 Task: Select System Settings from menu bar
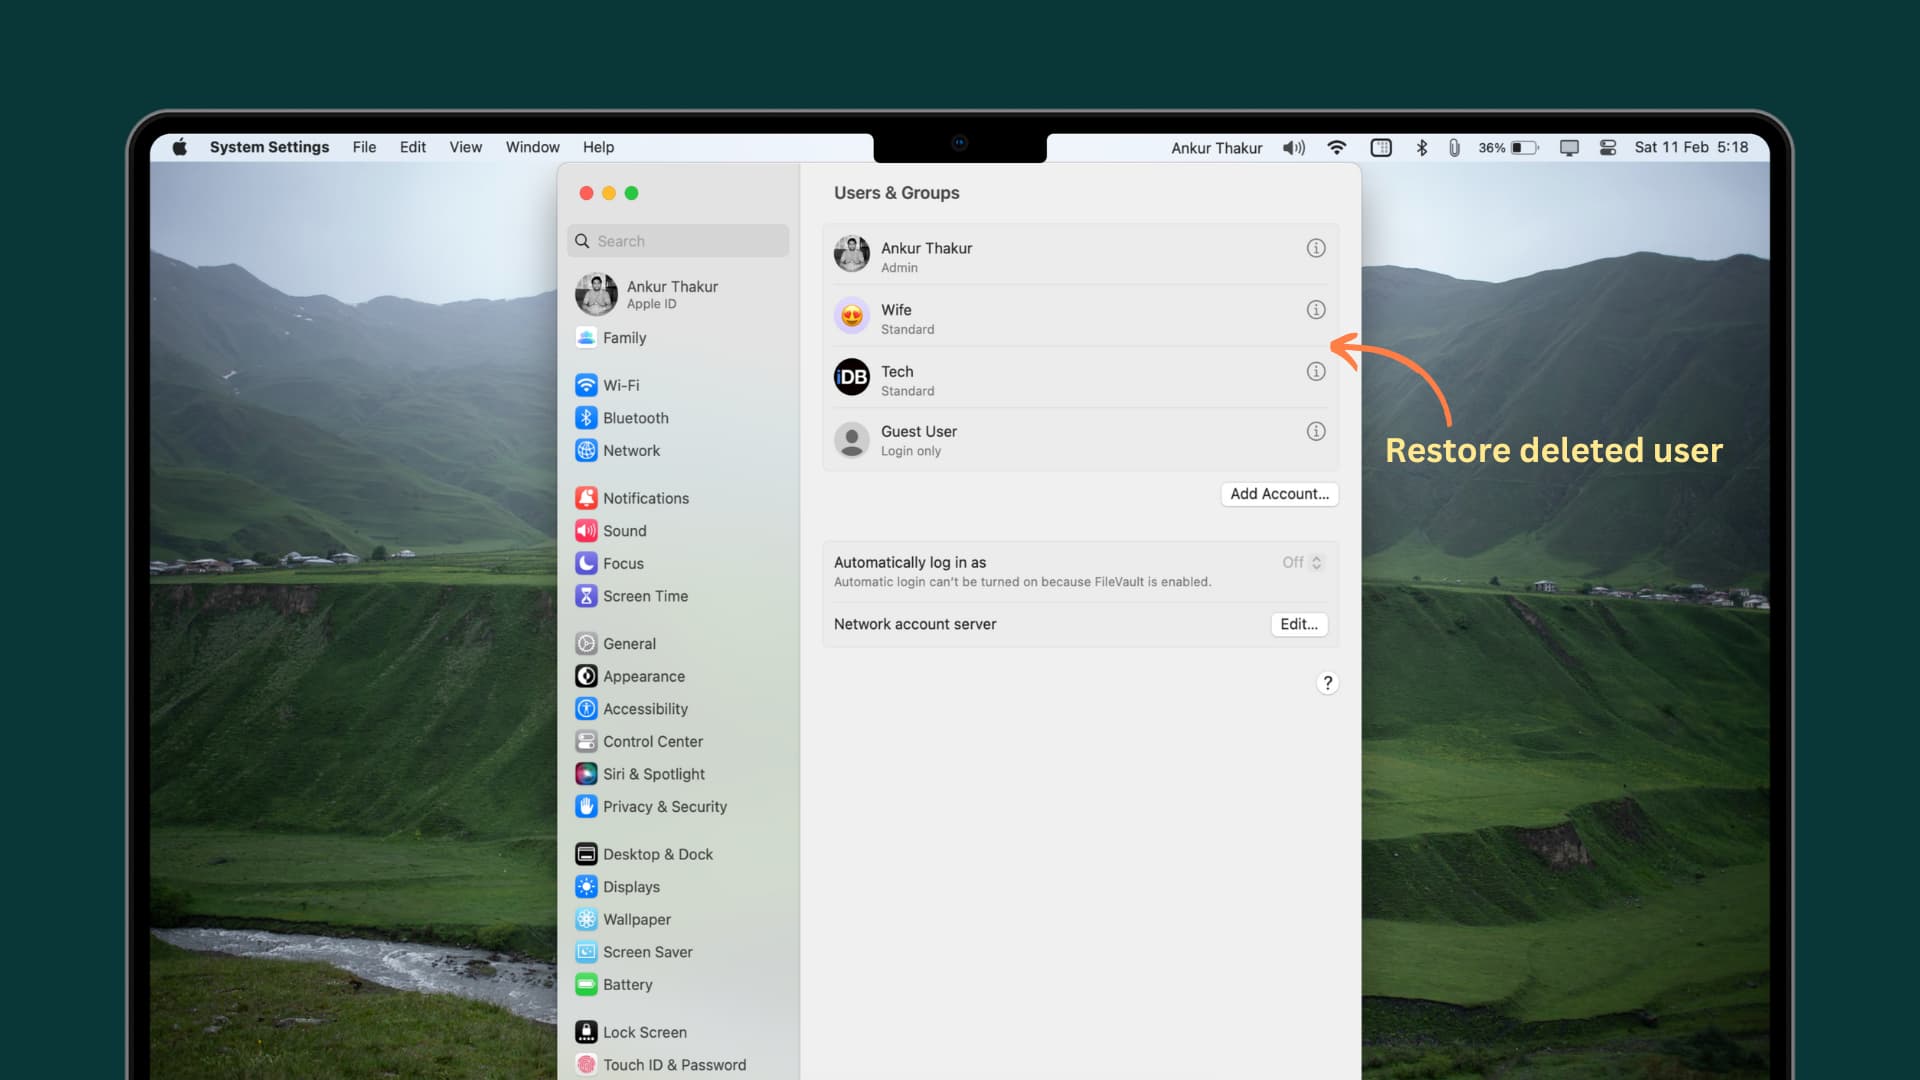(269, 146)
